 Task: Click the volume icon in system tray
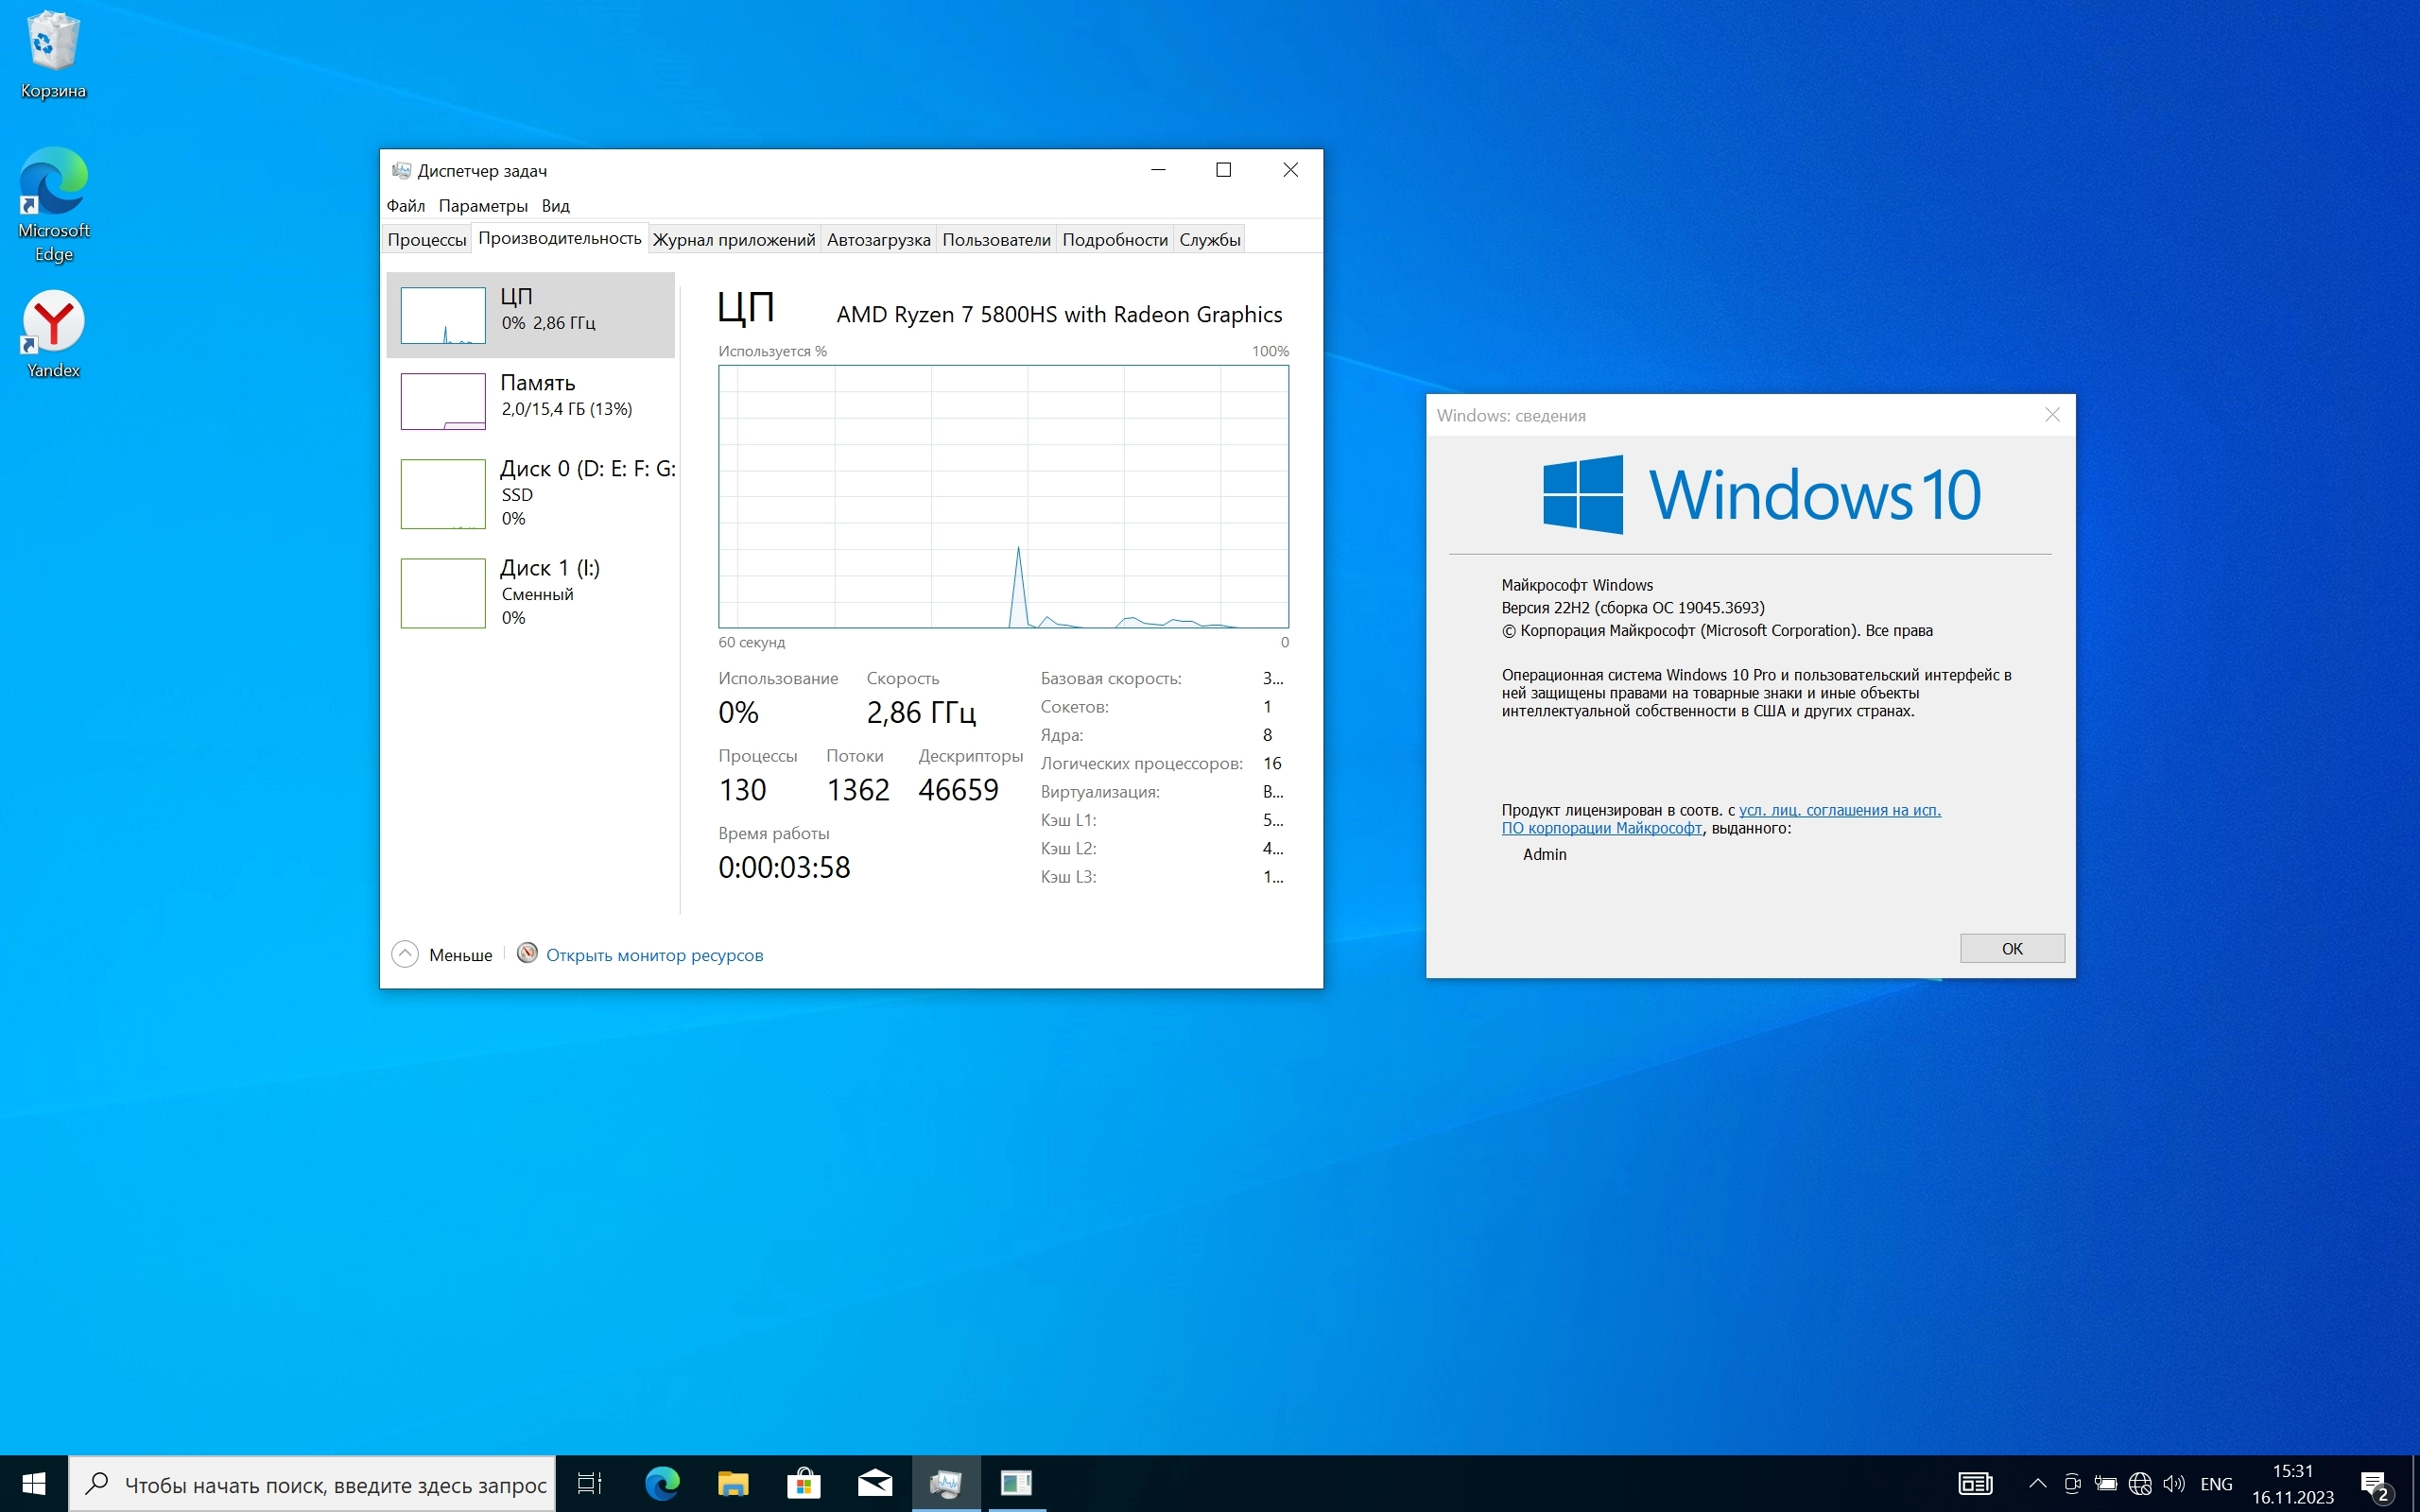(2173, 1484)
